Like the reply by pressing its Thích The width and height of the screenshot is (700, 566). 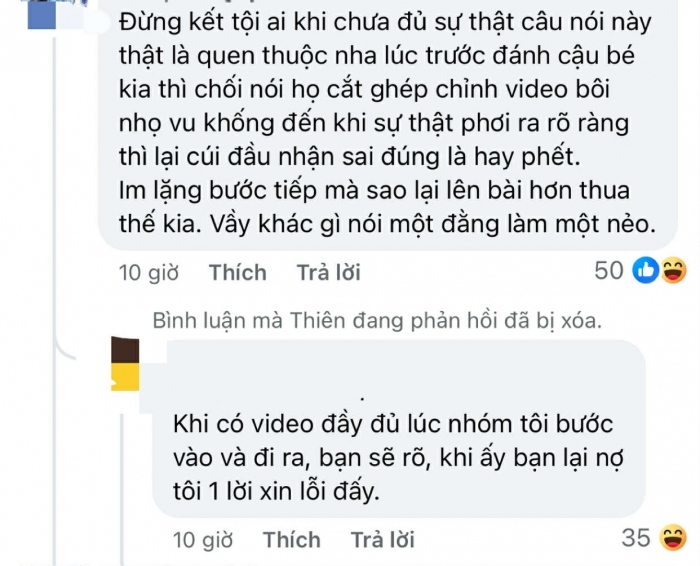pos(292,540)
